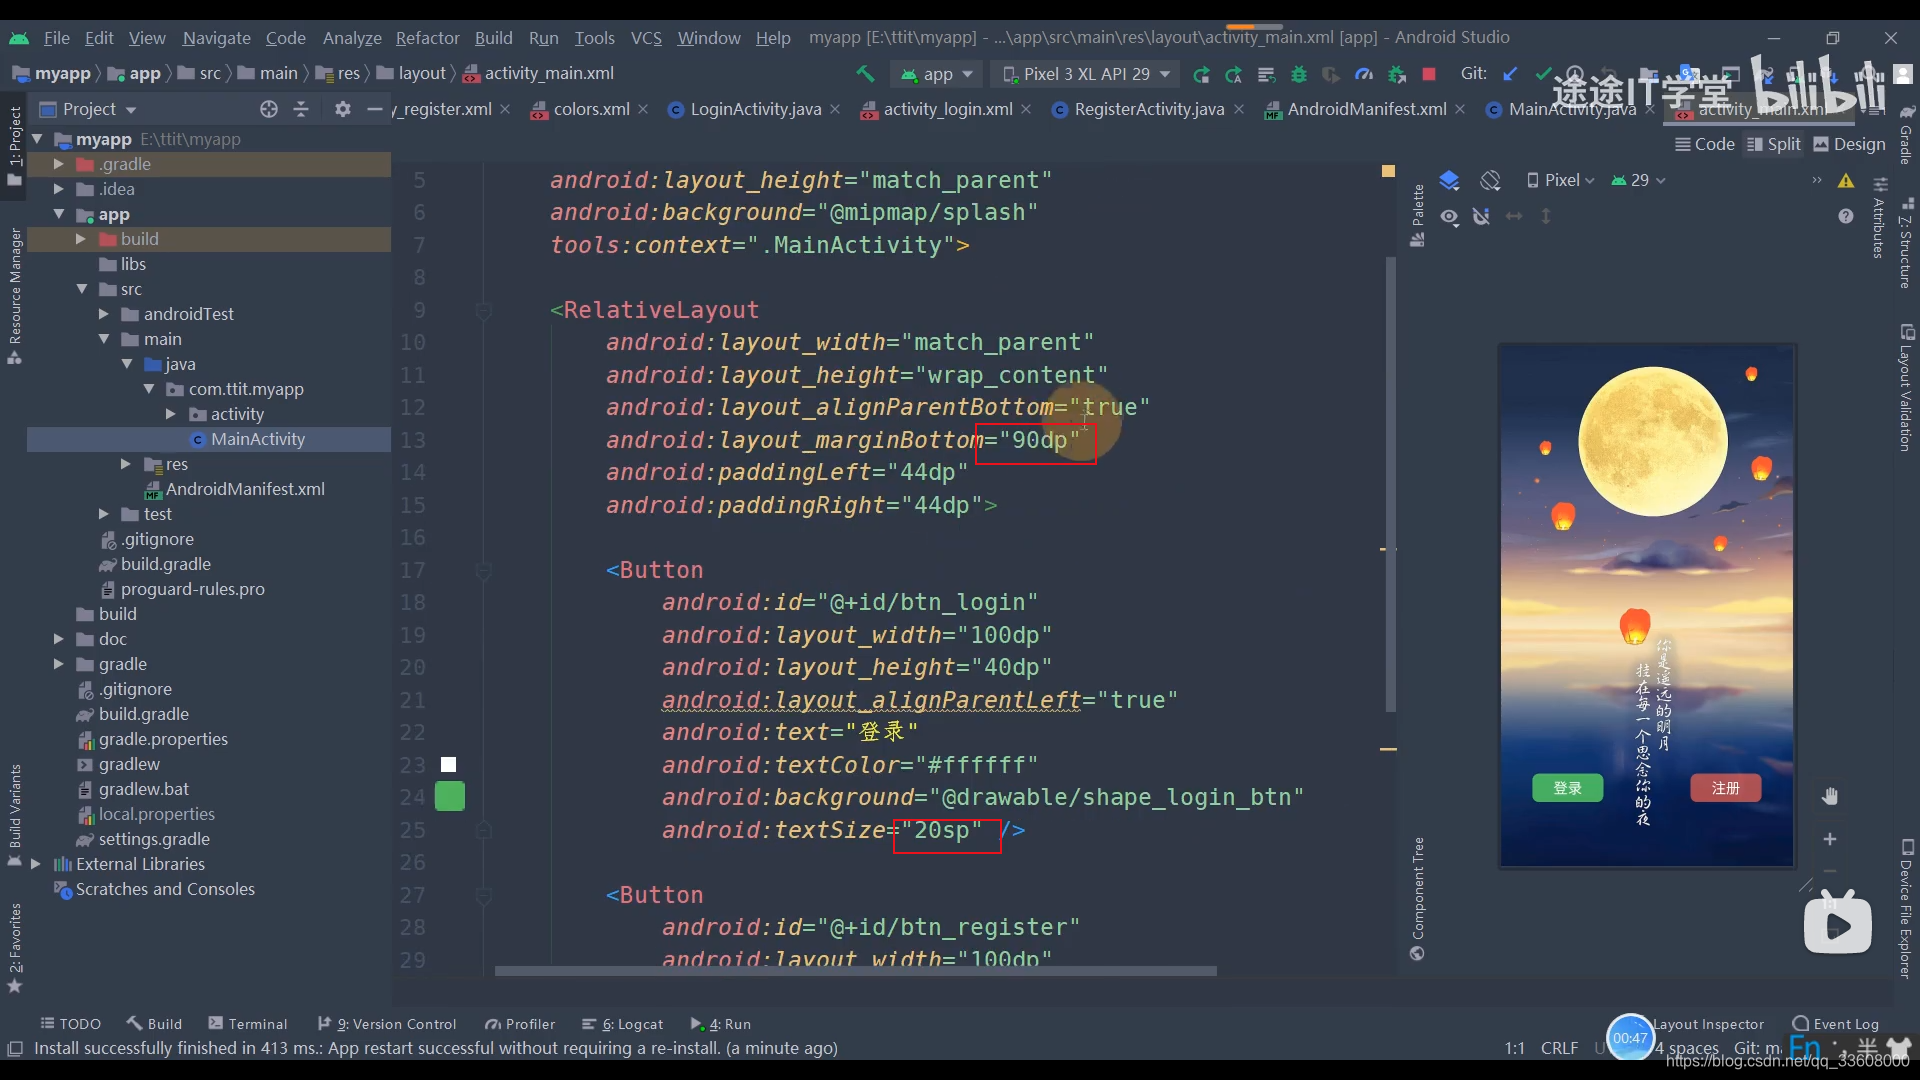
Task: Open Project panel settings gear
Action: (343, 109)
